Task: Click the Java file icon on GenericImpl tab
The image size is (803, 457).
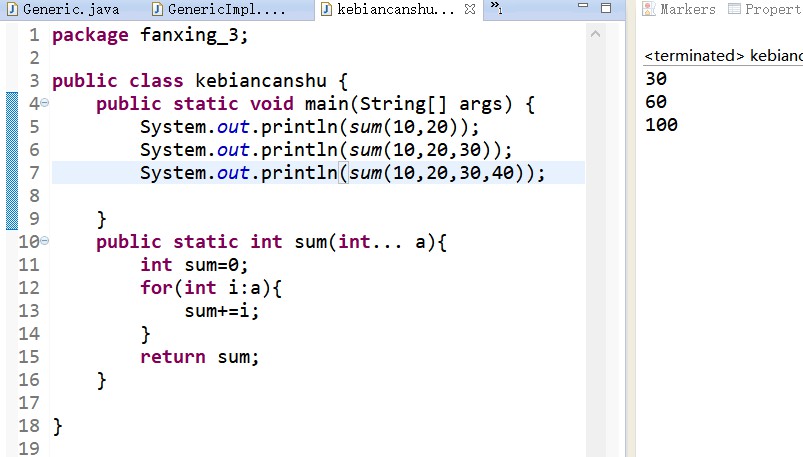Action: (158, 9)
